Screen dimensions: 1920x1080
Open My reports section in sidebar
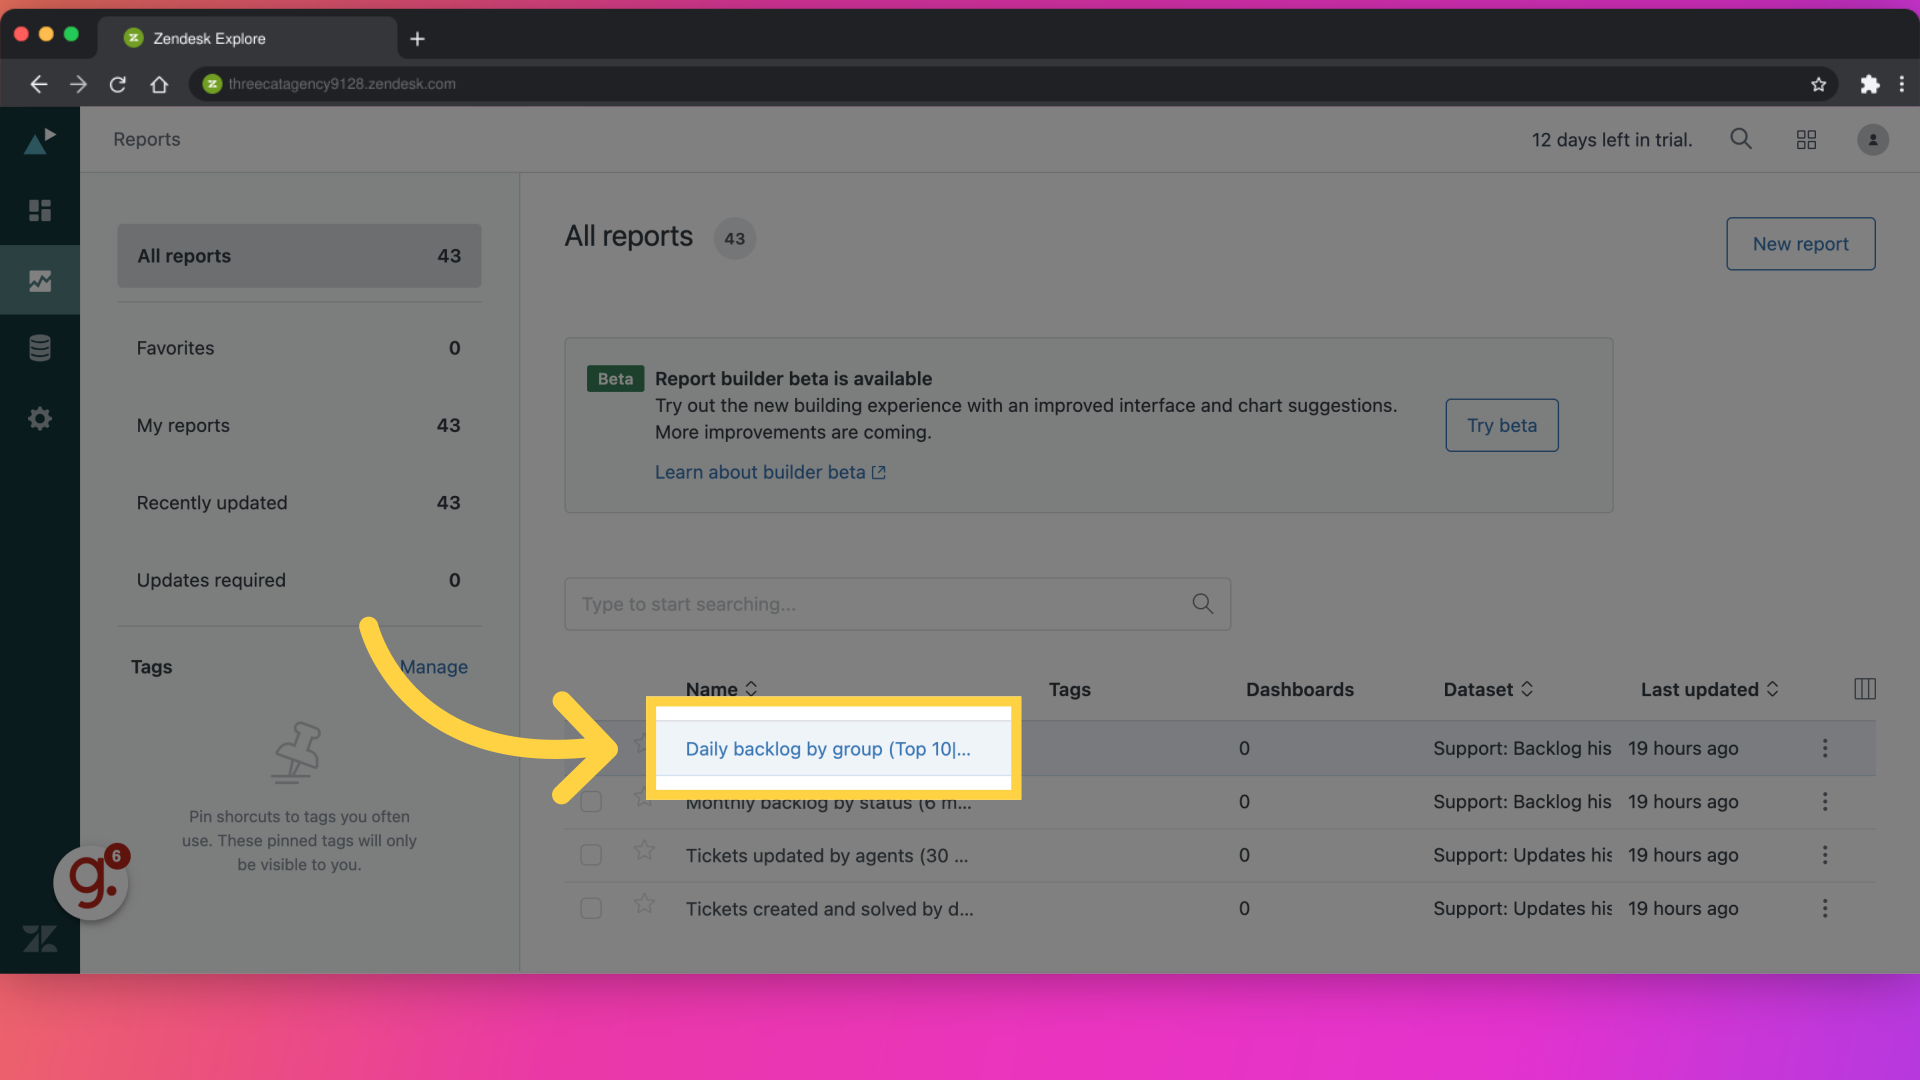click(x=182, y=425)
